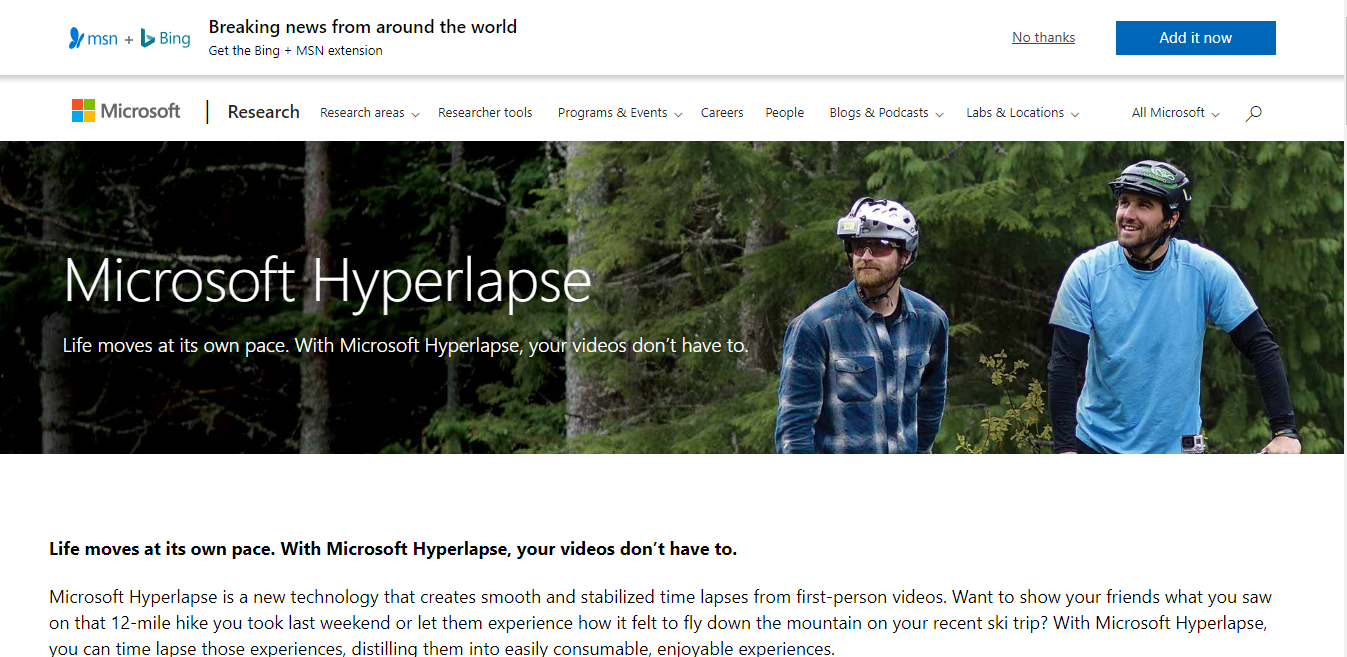Expand the Blogs & Podcasts menu
The height and width of the screenshot is (657, 1347).
click(886, 113)
